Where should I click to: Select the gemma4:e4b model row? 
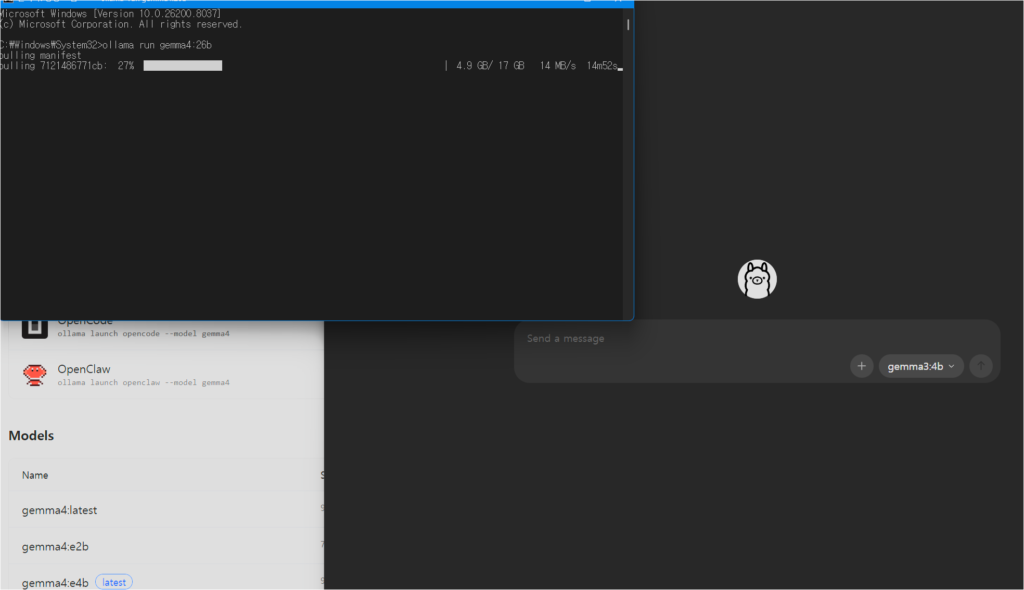55,582
